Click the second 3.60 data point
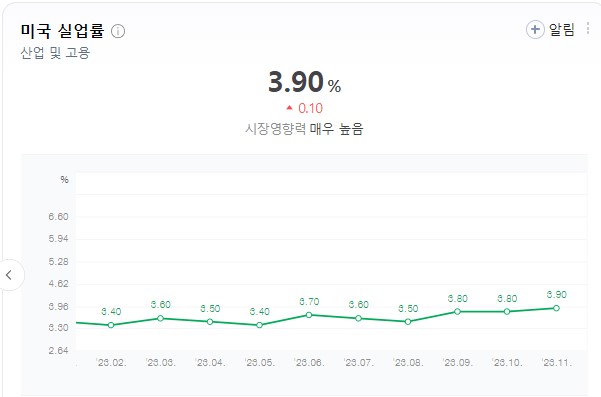This screenshot has height=397, width=601. (x=358, y=318)
